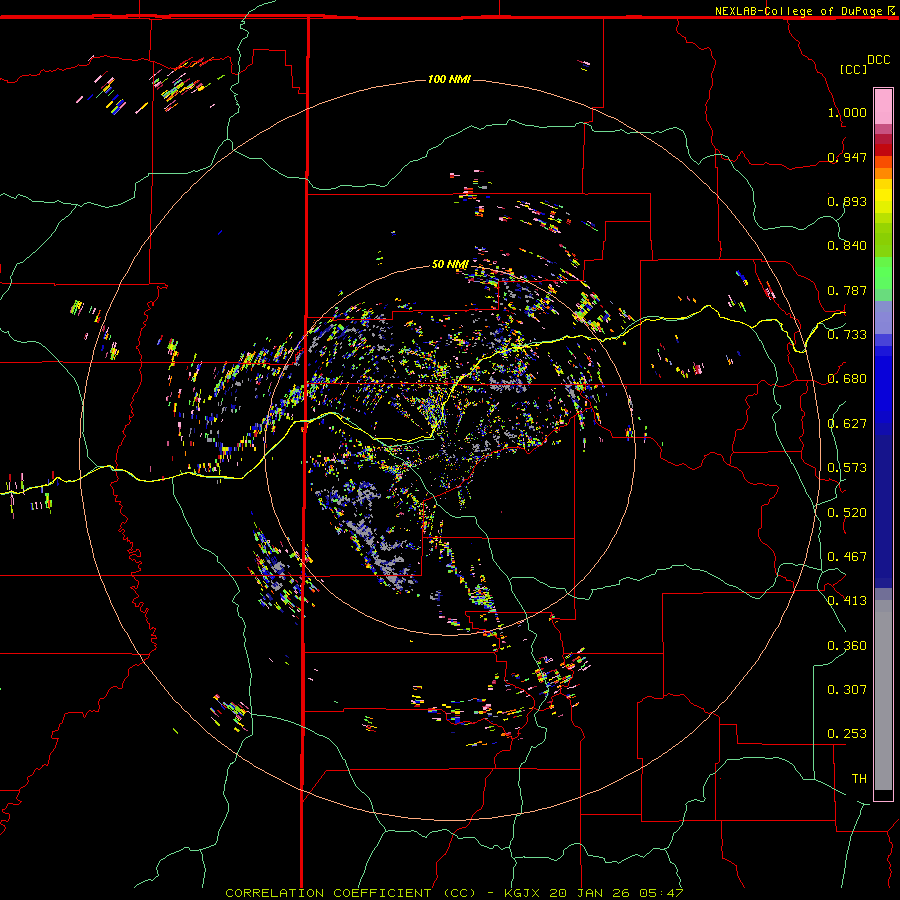This screenshot has height=900, width=900.
Task: Click the TH threshold label
Action: (x=859, y=779)
